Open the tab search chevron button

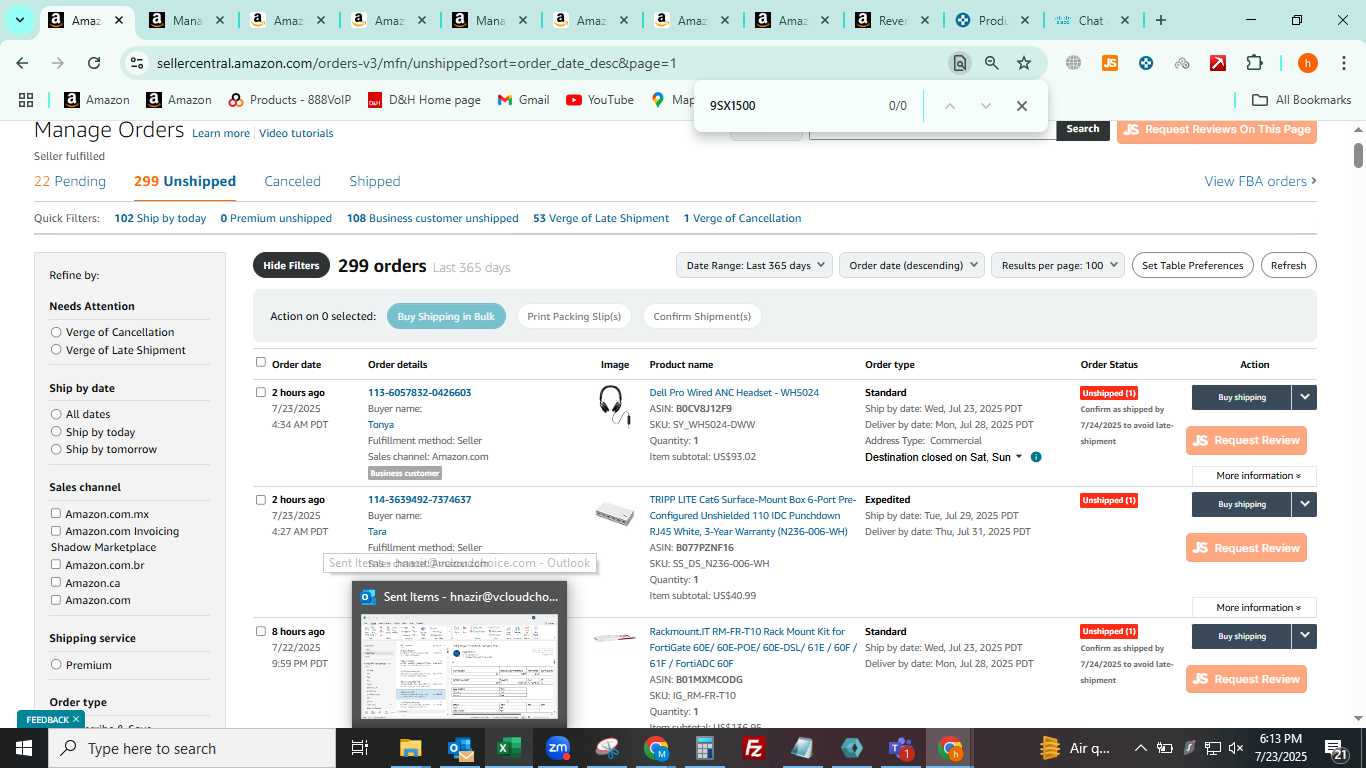click(19, 20)
